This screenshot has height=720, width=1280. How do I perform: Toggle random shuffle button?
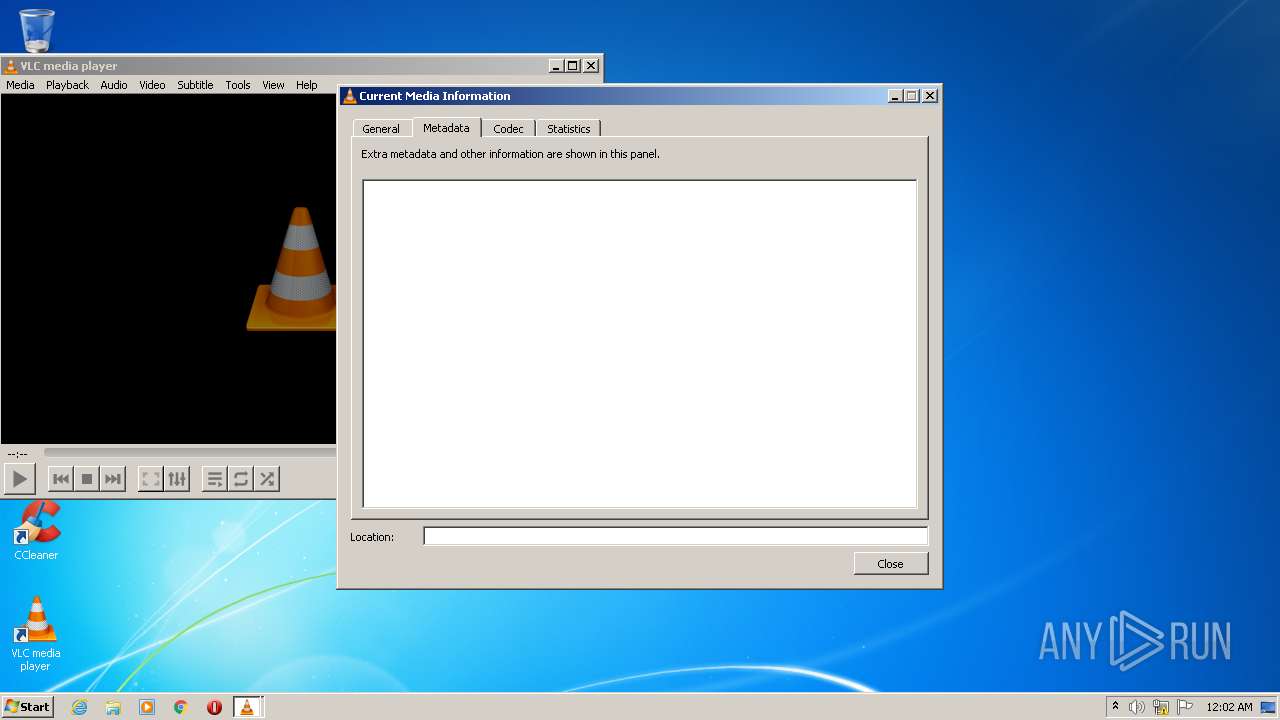coord(267,479)
